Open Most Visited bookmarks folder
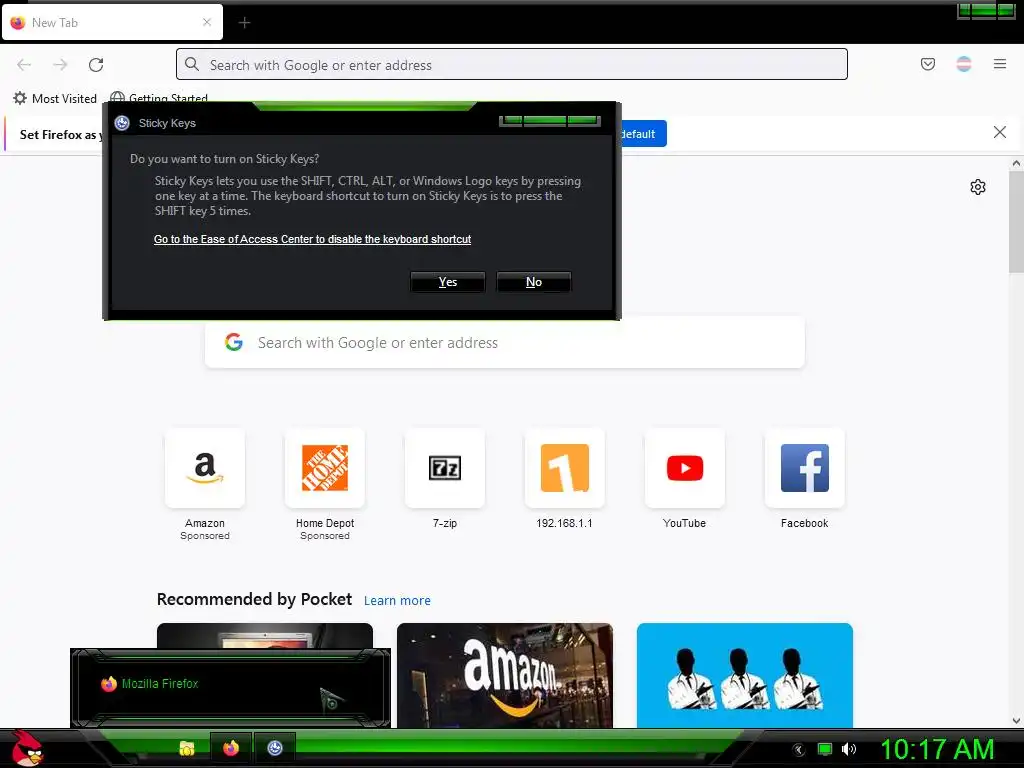The image size is (1024, 768). click(x=55, y=99)
